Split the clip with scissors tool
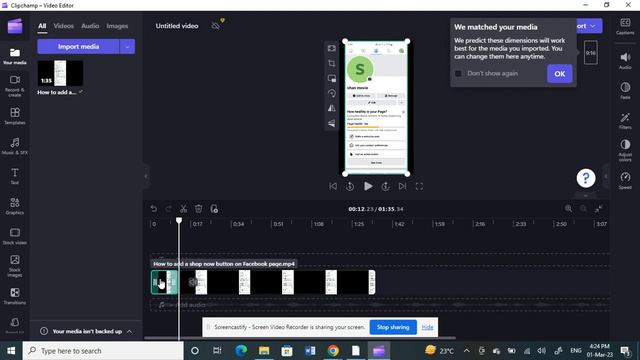 [x=183, y=209]
